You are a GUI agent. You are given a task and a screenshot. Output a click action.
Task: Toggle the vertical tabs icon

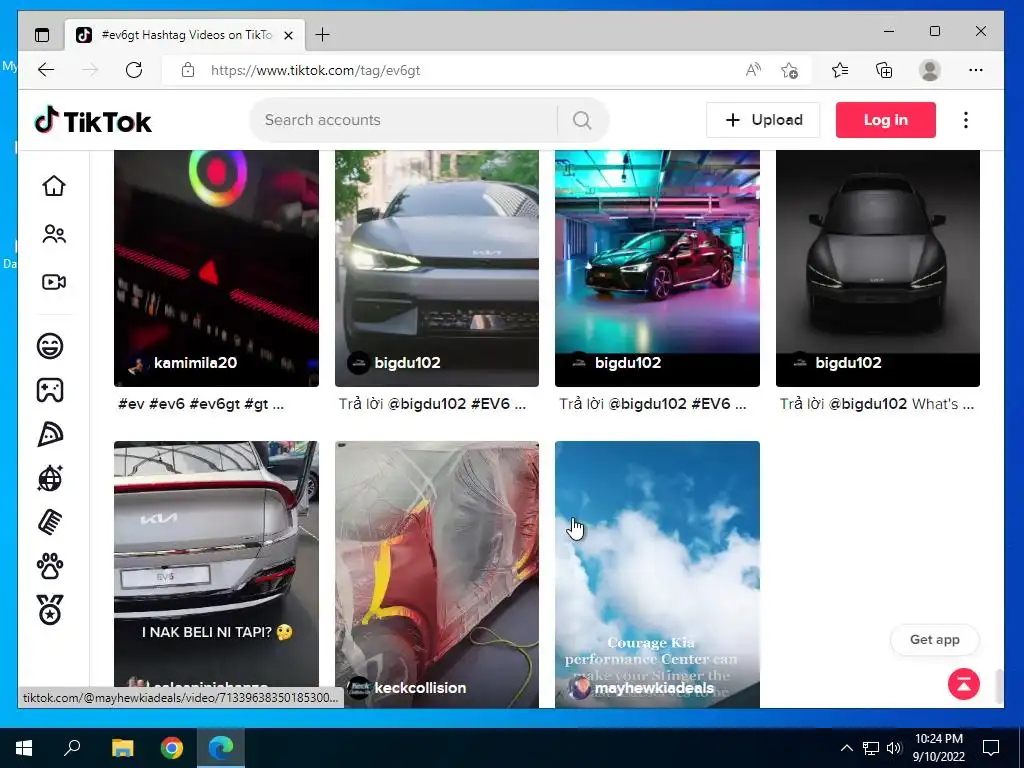[42, 35]
